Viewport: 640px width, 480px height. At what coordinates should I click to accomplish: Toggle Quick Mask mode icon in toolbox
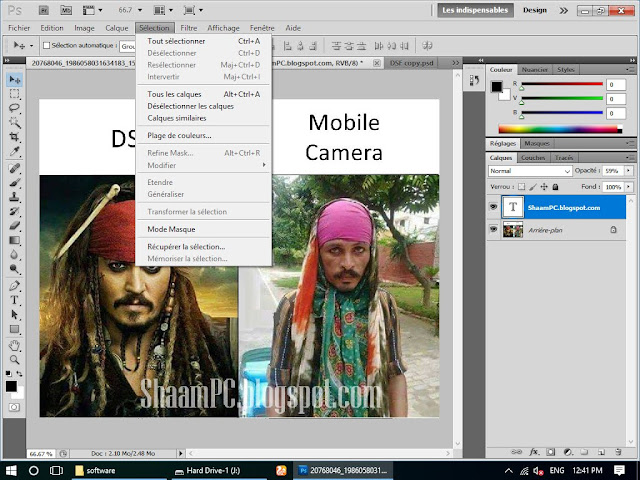[14, 407]
